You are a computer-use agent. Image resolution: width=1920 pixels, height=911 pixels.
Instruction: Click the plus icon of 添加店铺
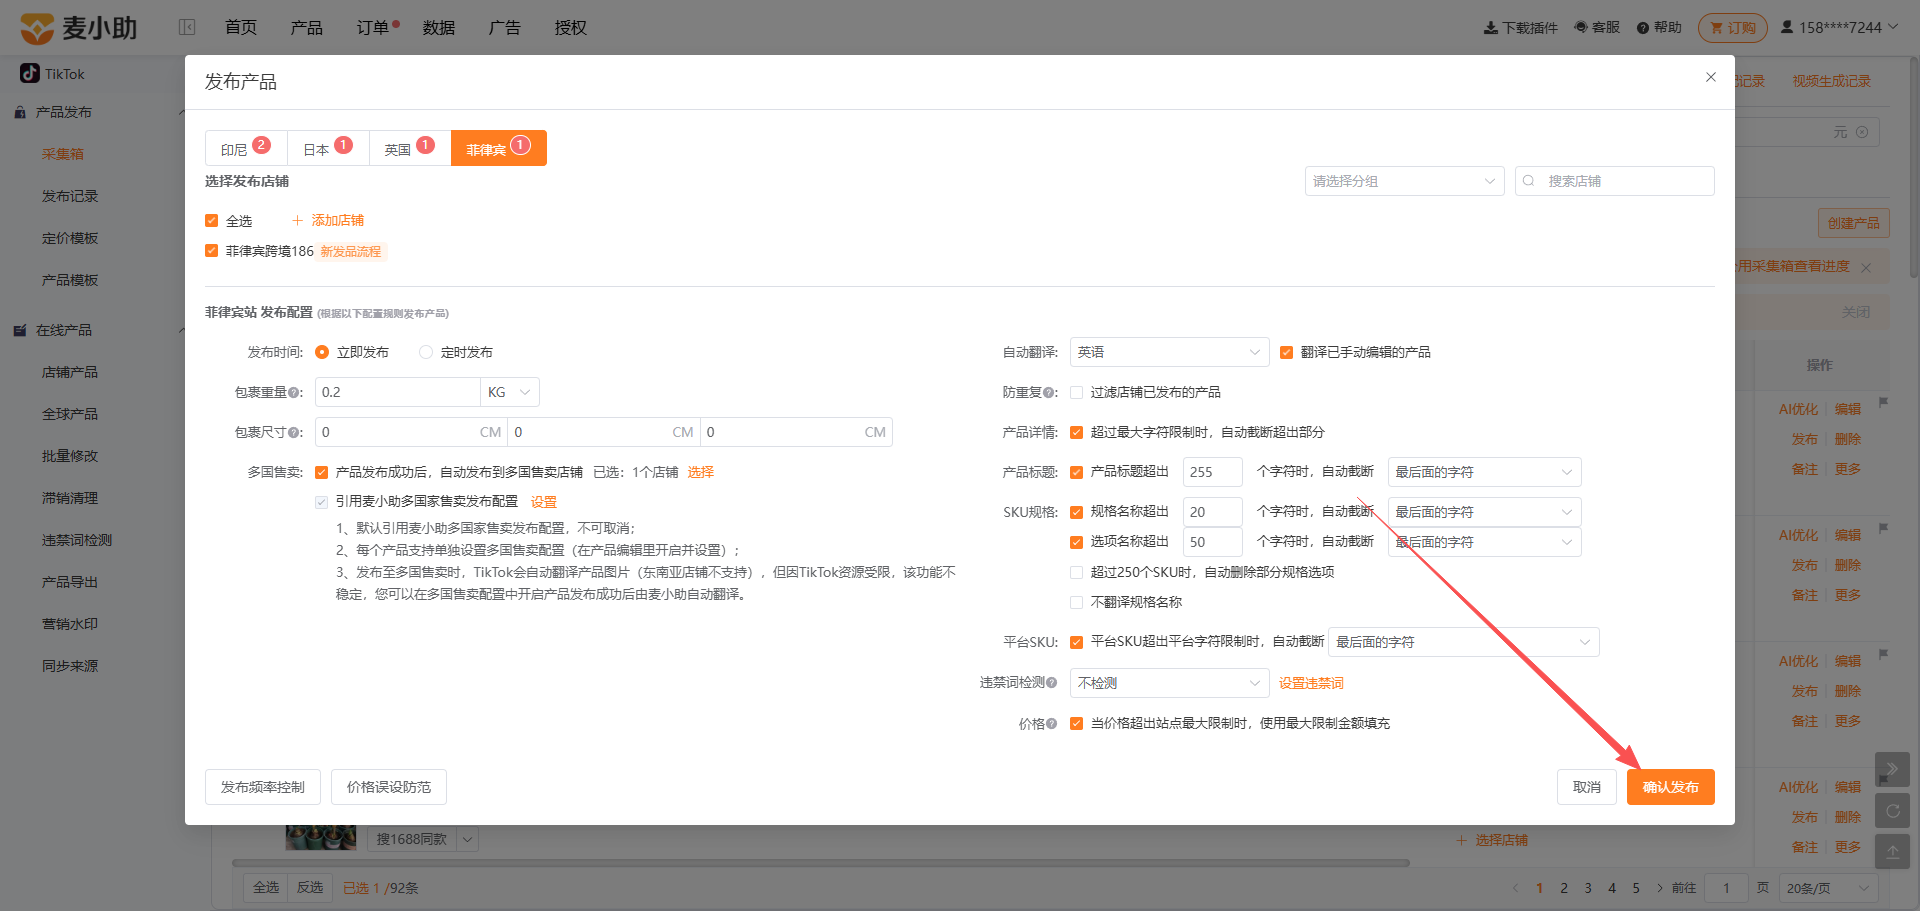pyautogui.click(x=297, y=220)
